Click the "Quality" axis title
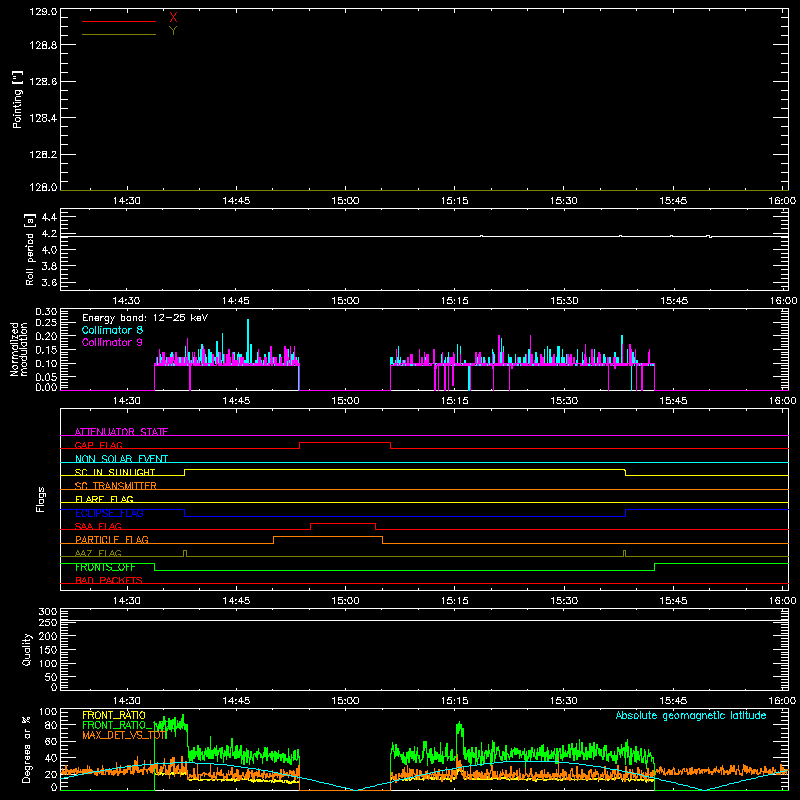This screenshot has height=800, width=800. click(27, 649)
